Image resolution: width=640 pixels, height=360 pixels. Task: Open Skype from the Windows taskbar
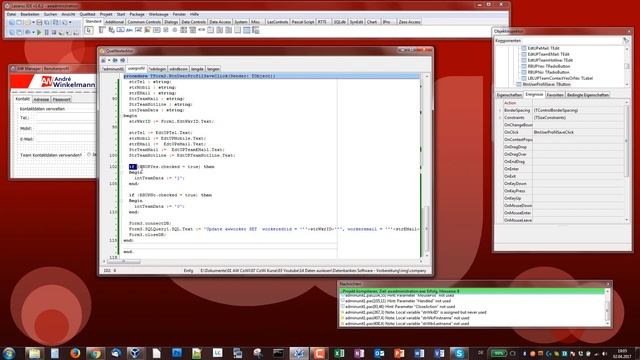(459, 353)
